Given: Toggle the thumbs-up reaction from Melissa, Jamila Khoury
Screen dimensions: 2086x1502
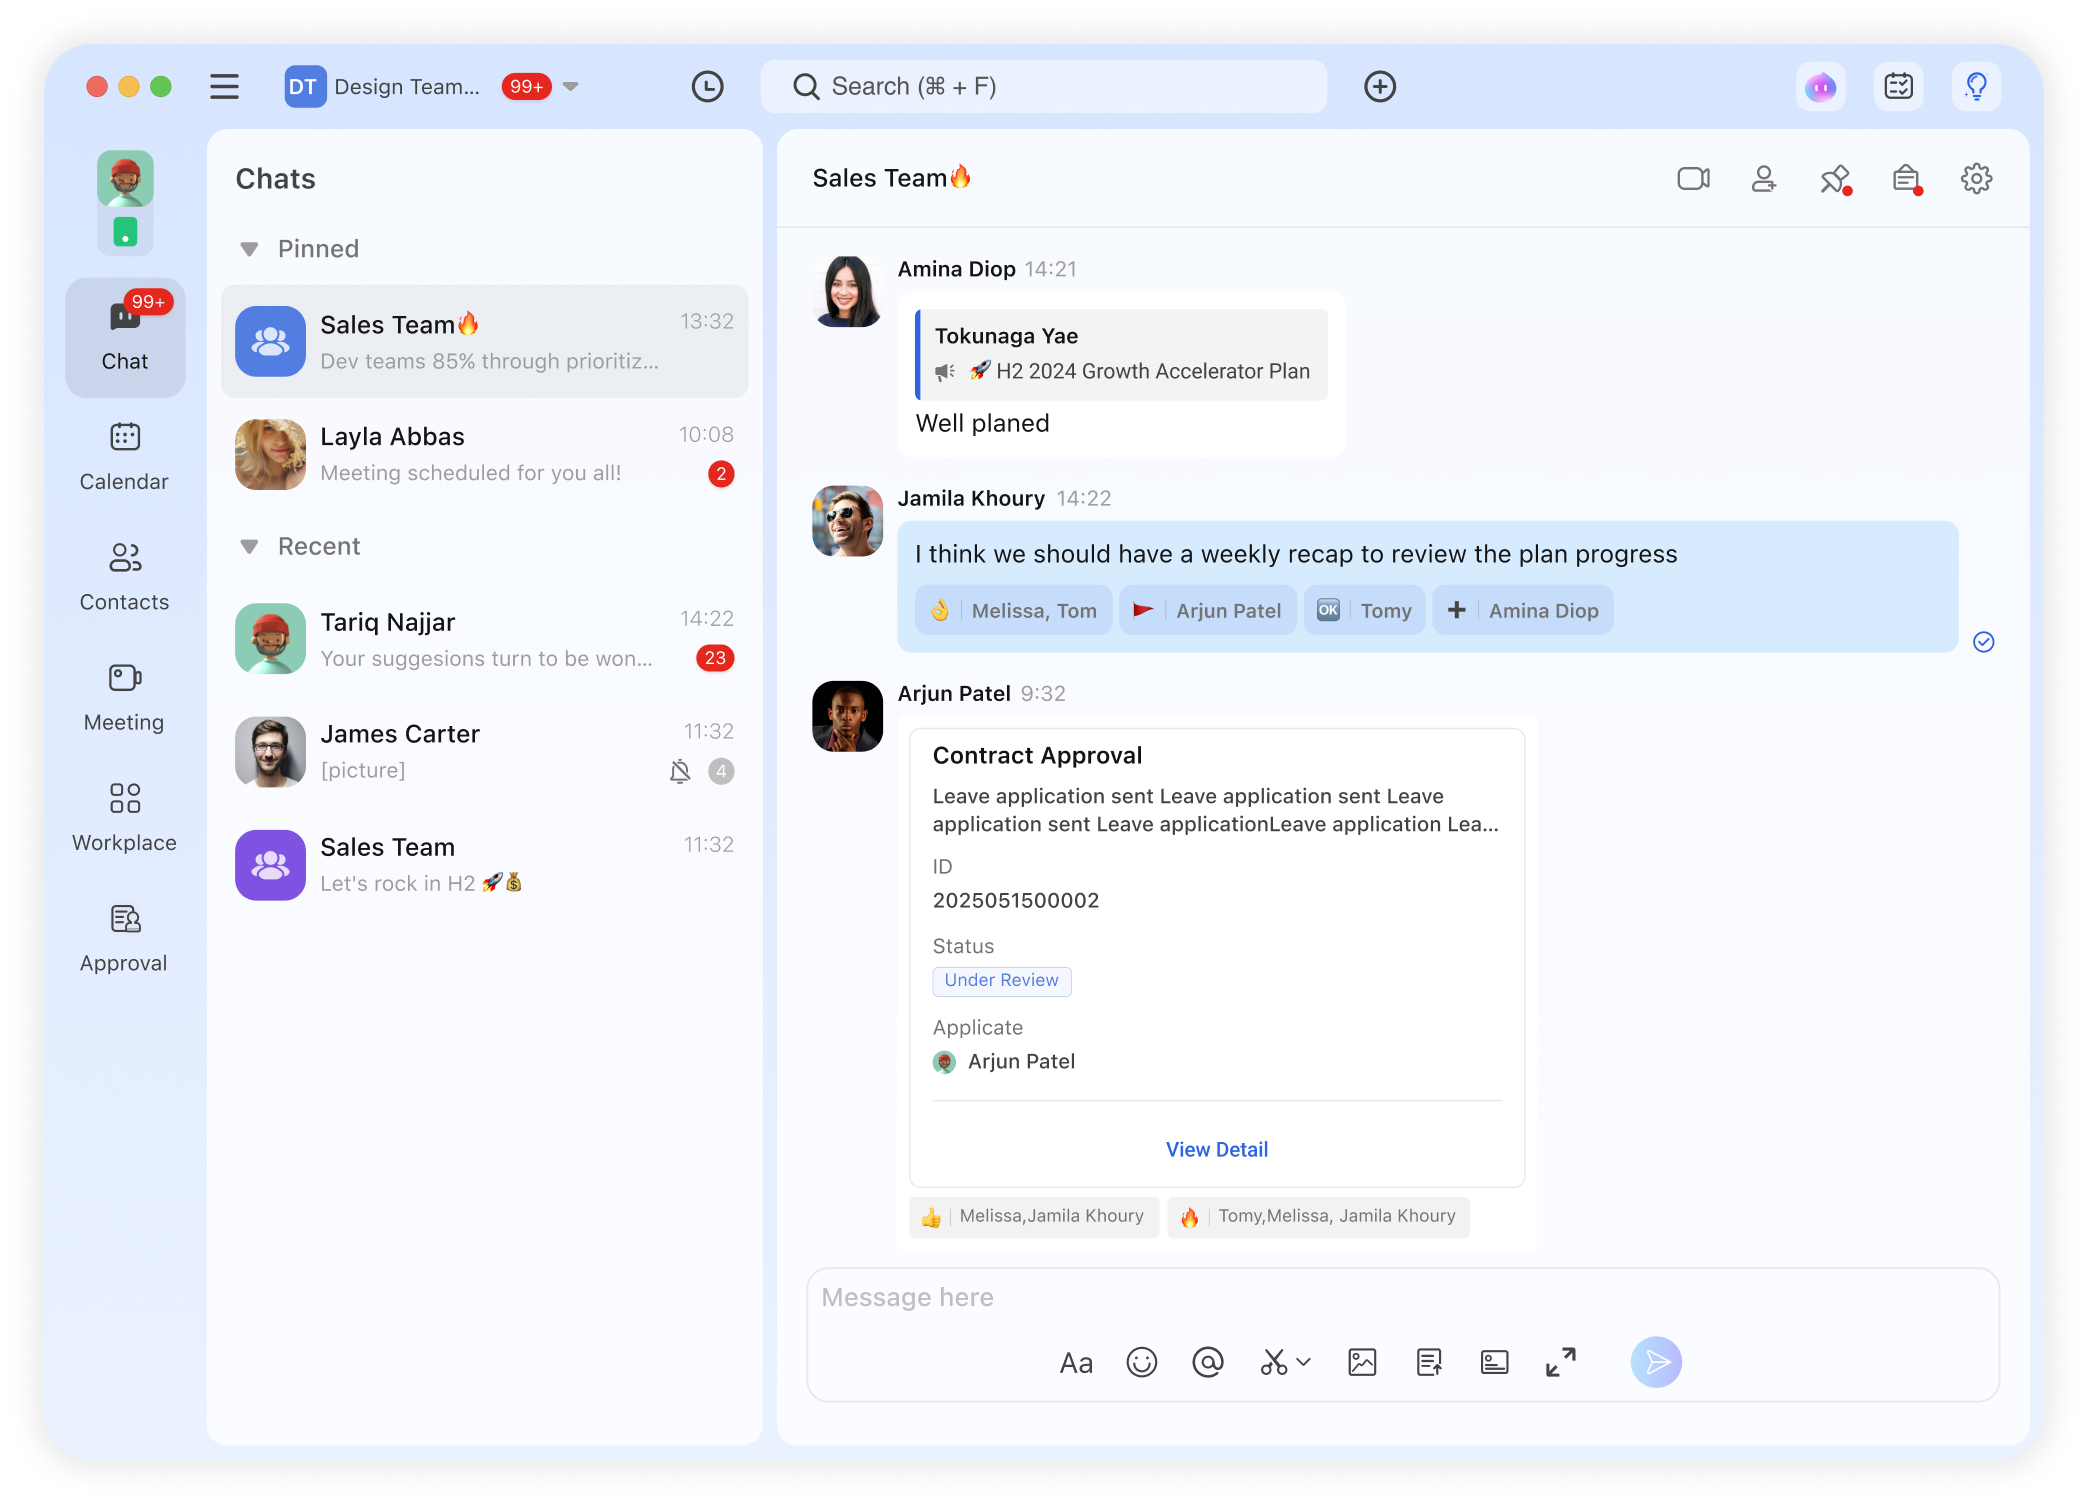Looking at the screenshot, I should point(1033,1217).
